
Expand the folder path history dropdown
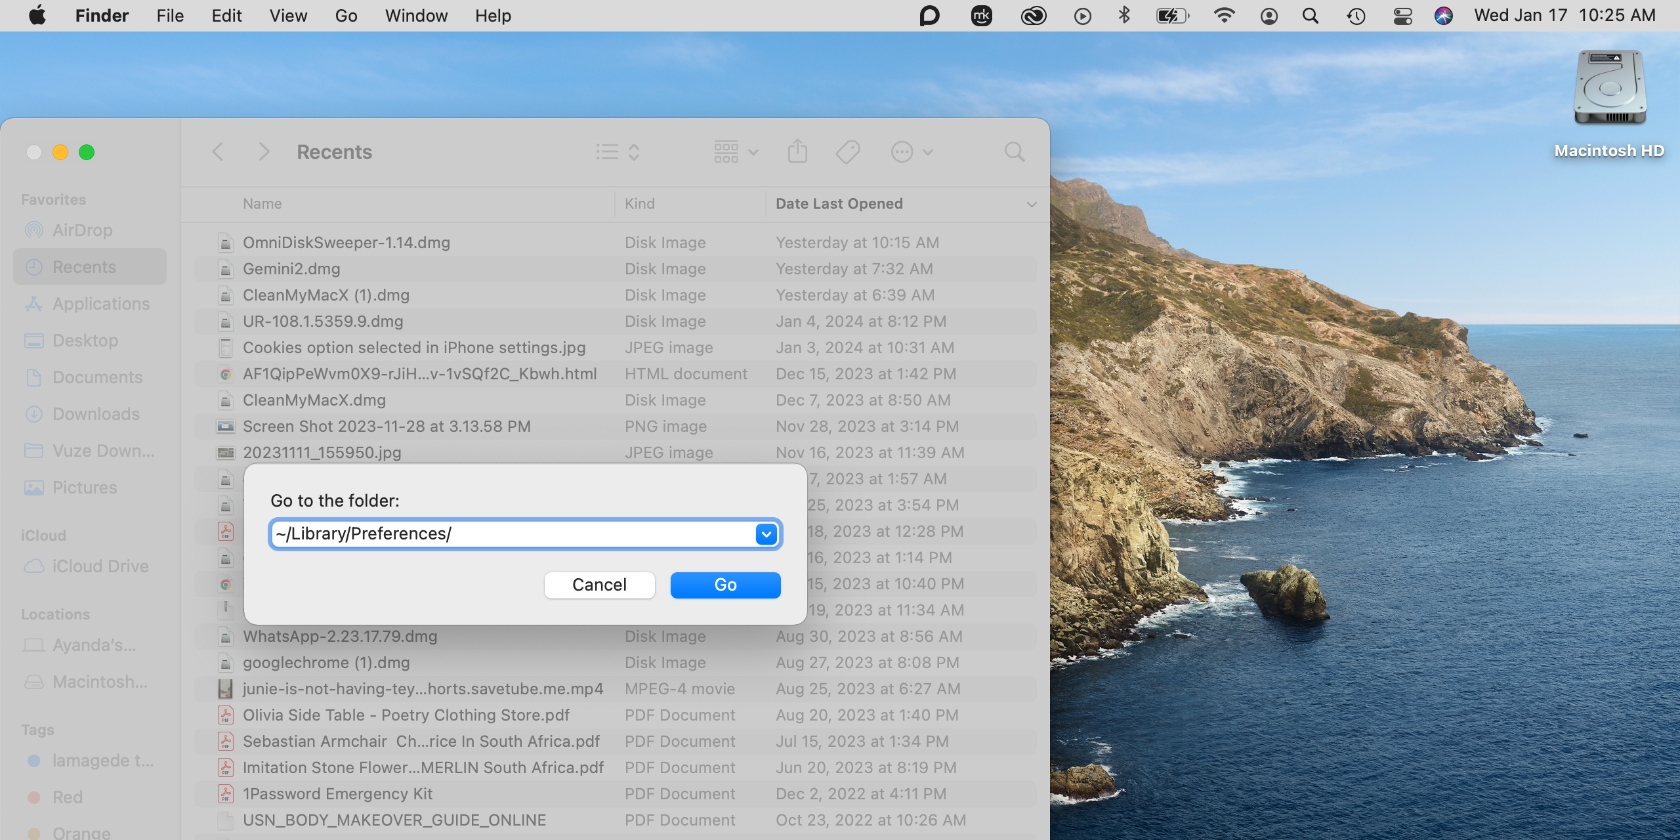tap(766, 534)
